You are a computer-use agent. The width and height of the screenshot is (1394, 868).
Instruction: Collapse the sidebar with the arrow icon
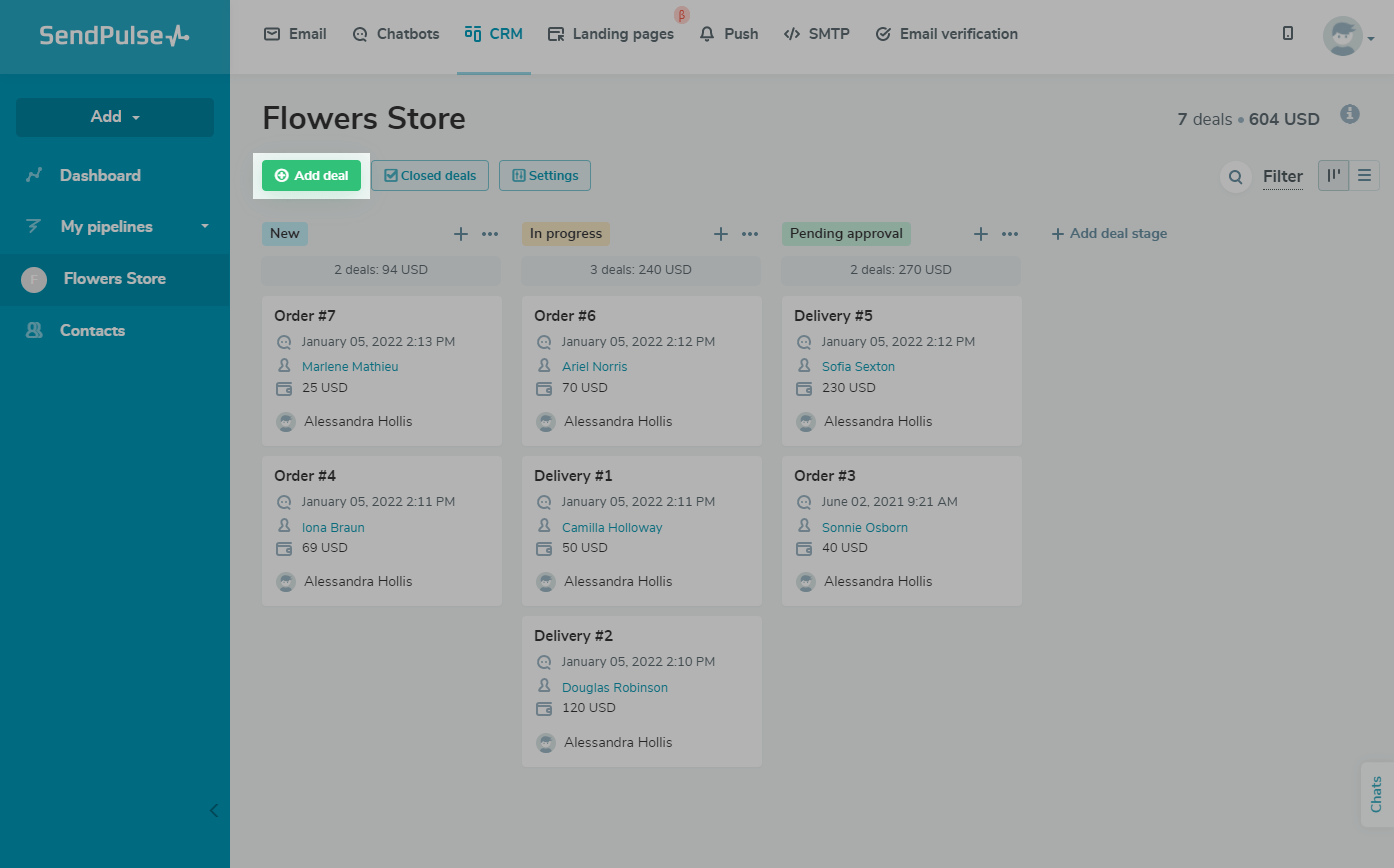[213, 810]
